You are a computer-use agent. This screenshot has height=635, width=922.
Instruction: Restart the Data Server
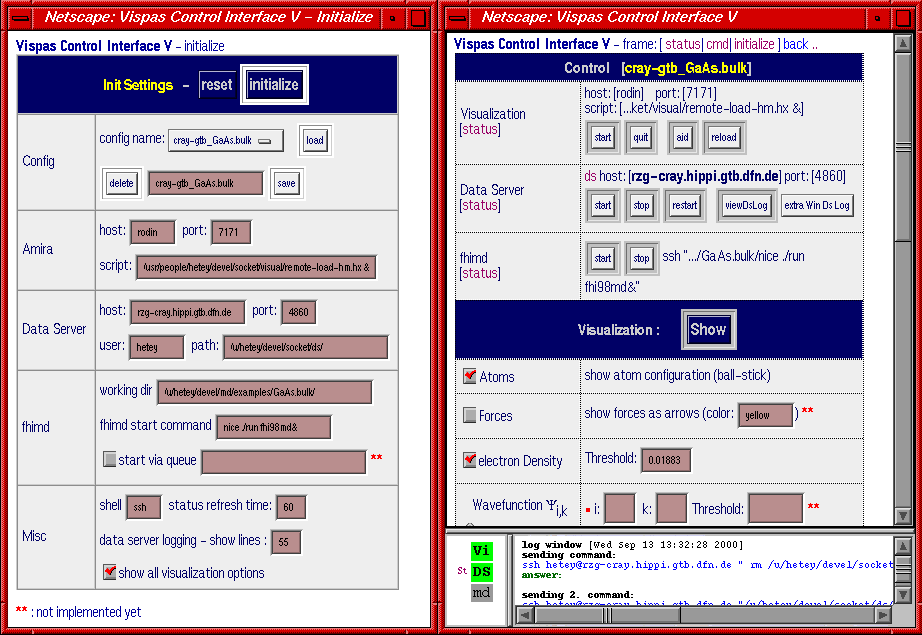tap(684, 205)
